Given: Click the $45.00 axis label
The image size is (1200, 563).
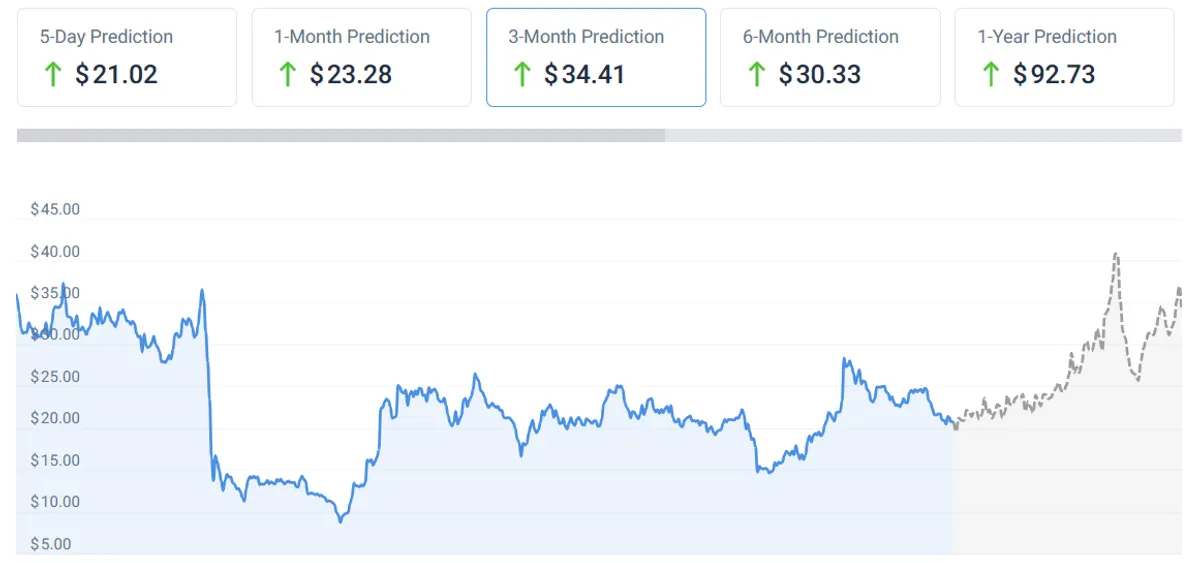Looking at the screenshot, I should coord(55,210).
